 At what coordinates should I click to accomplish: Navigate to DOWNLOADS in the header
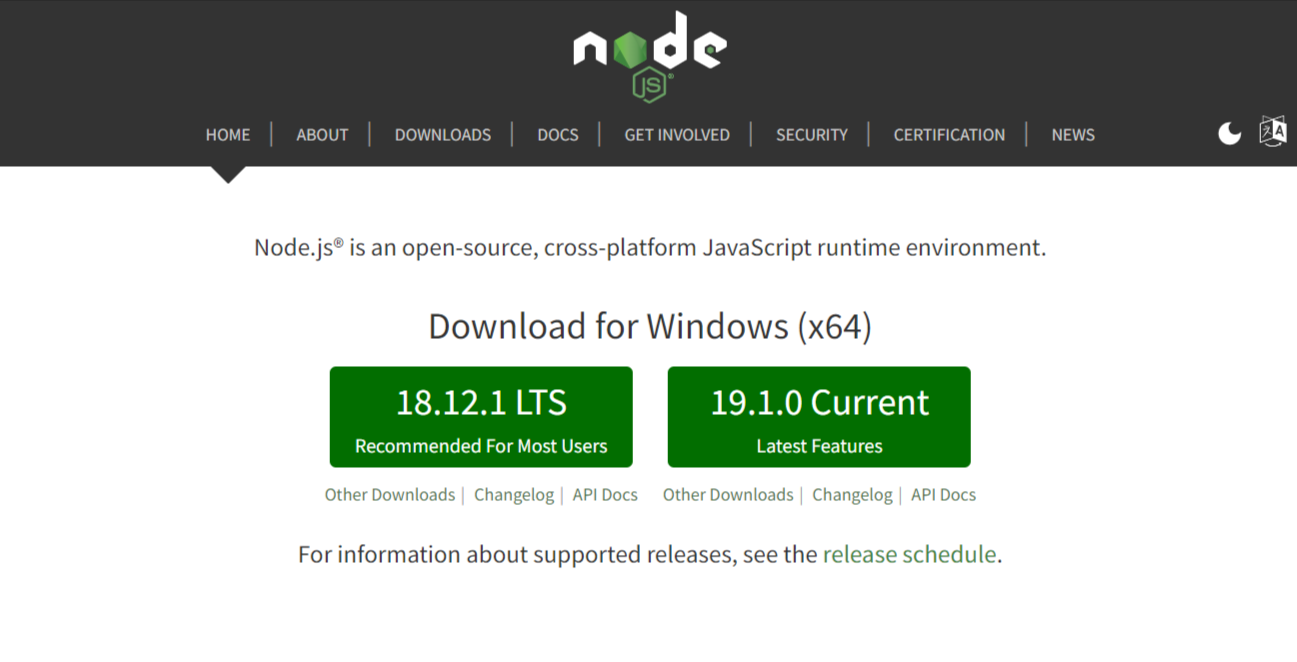443,134
